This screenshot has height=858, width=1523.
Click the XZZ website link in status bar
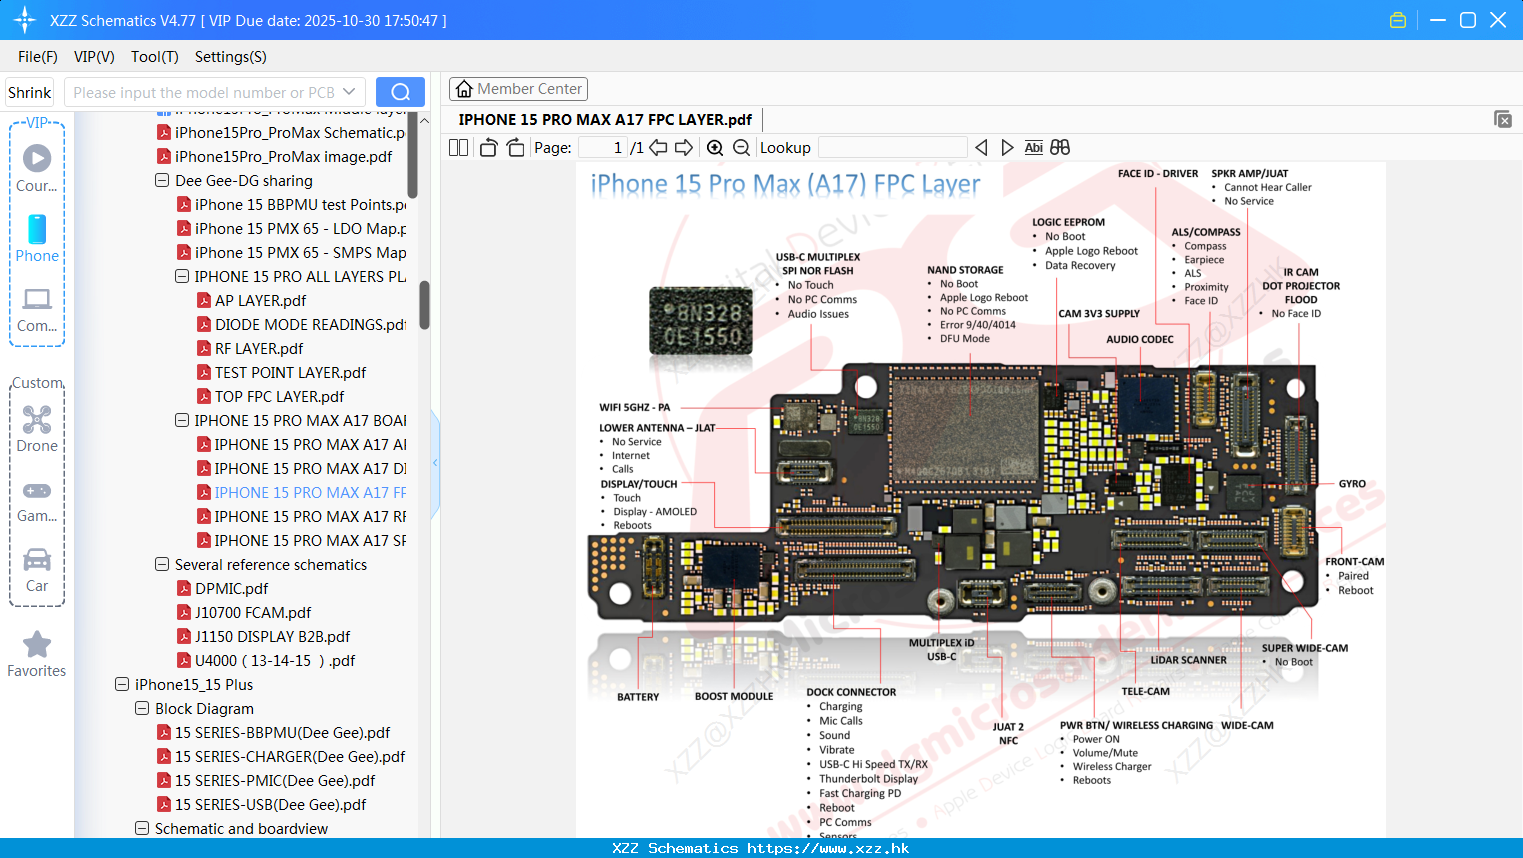828,848
